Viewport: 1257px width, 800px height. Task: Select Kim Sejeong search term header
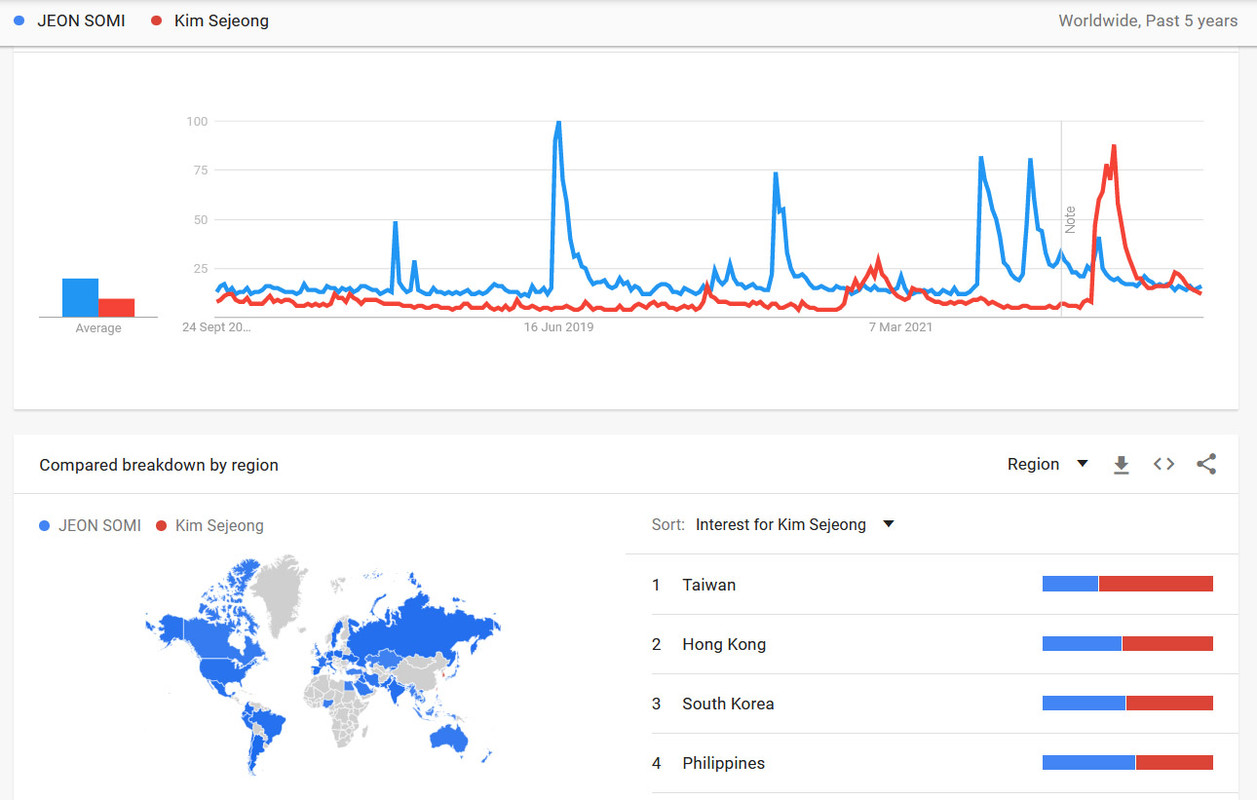coord(209,20)
